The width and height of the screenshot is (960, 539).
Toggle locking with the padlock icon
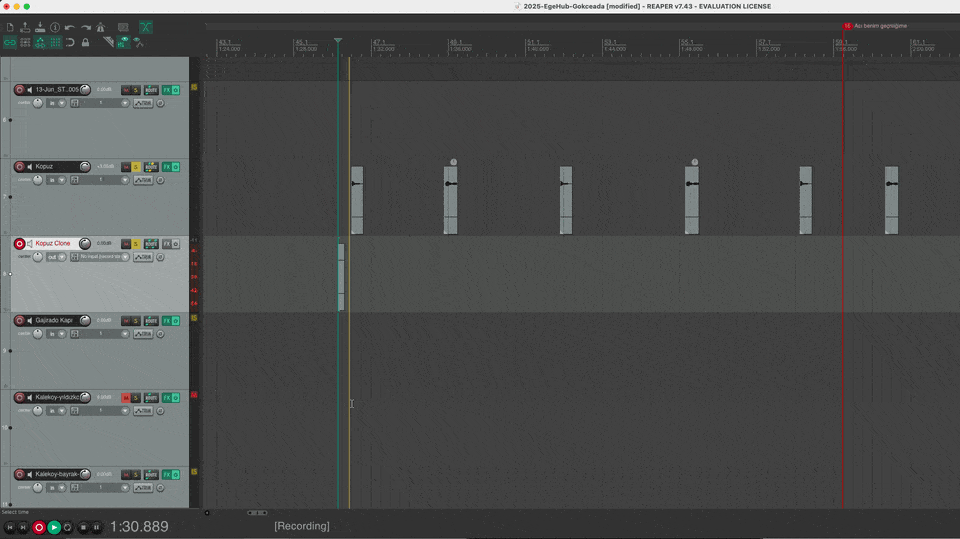coord(85,42)
